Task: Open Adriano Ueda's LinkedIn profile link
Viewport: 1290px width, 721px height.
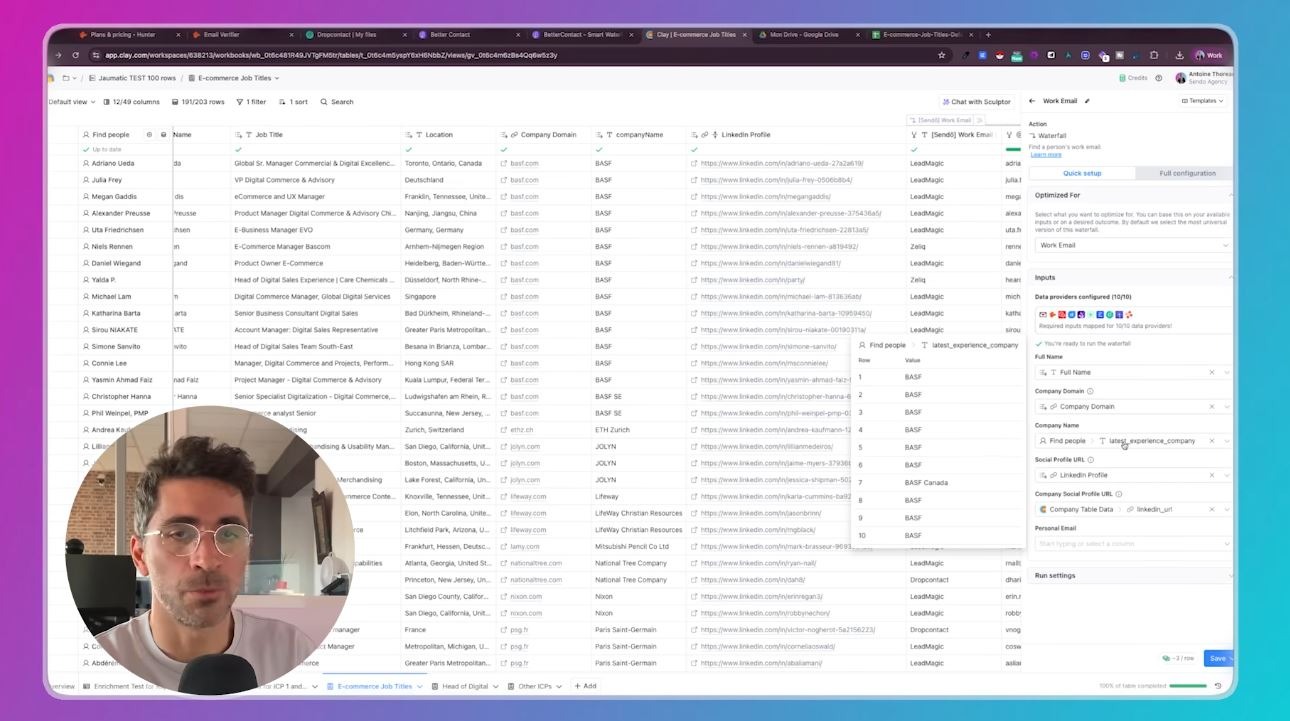Action: [781, 163]
